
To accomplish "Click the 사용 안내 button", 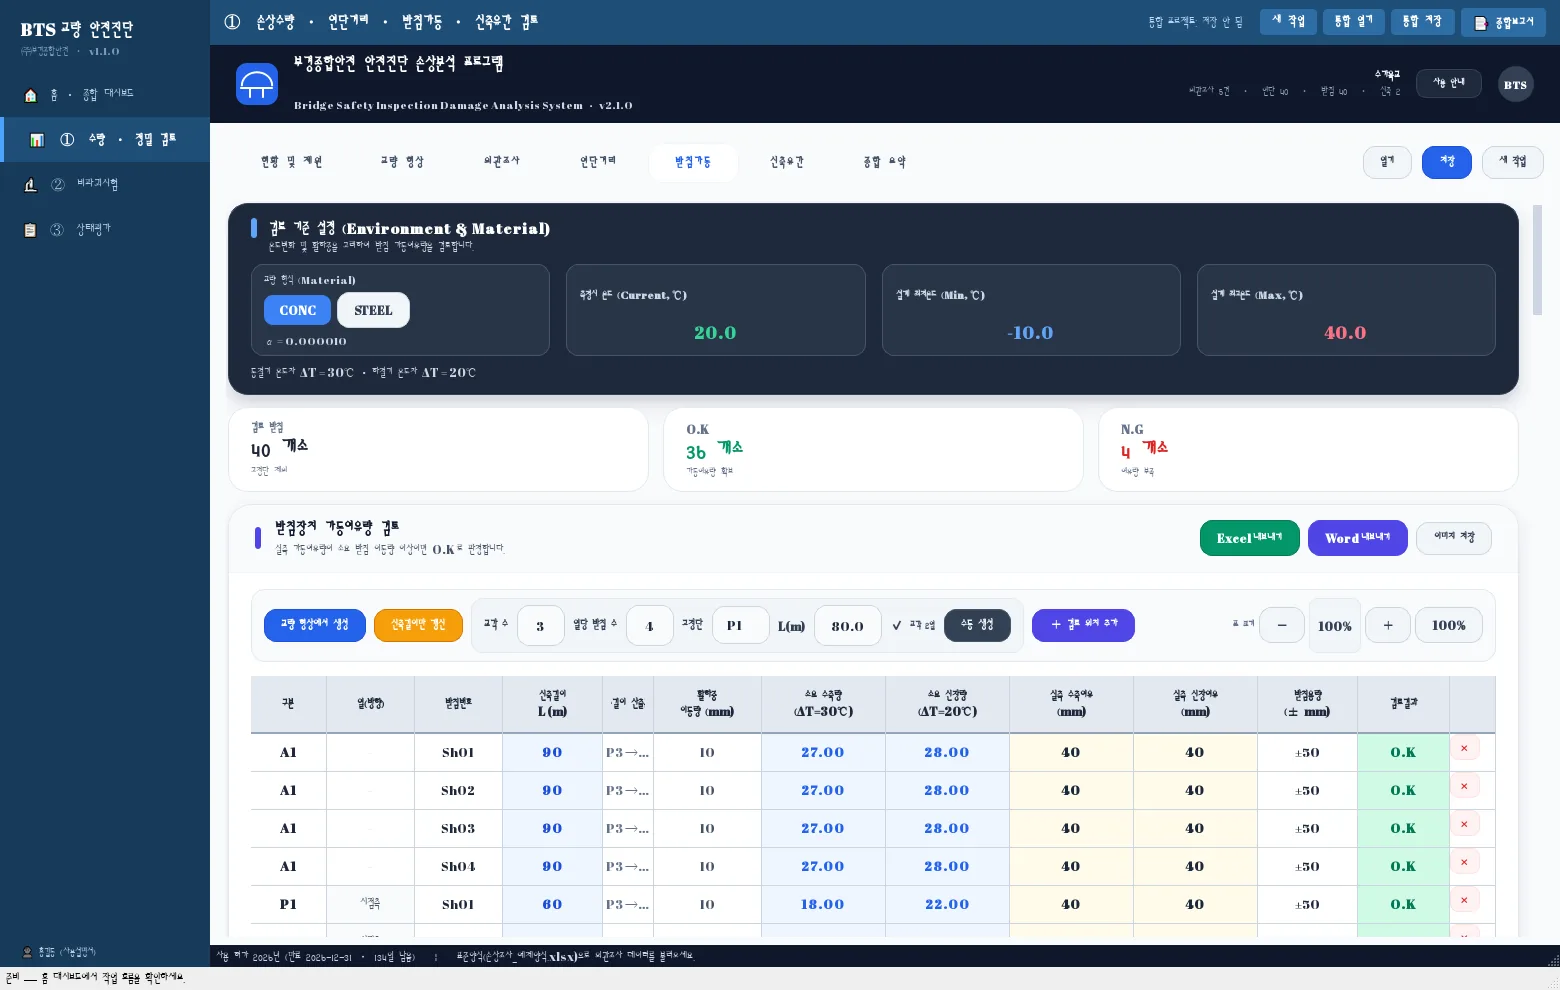I will tap(1449, 83).
